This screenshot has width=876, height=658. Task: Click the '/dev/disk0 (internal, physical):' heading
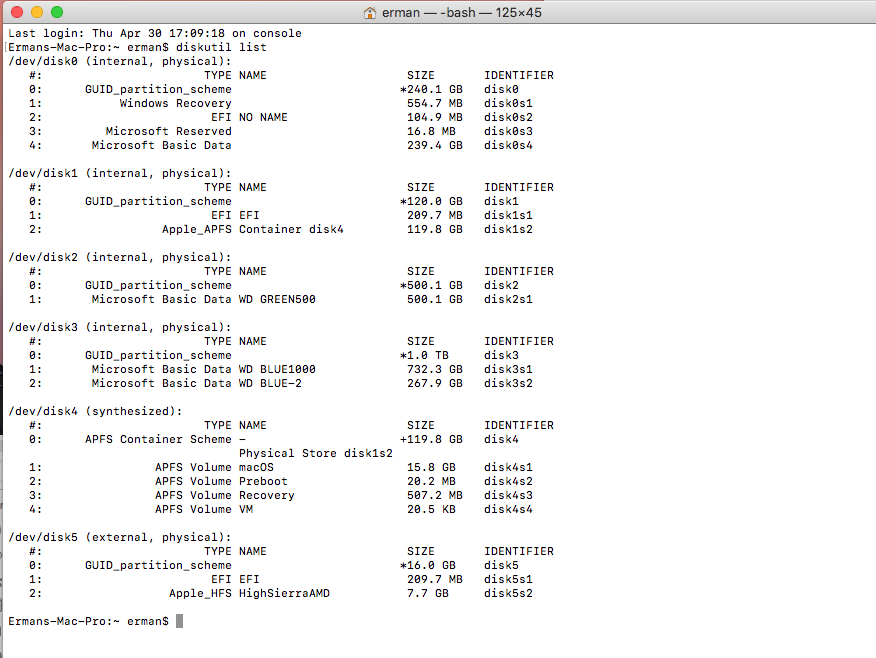point(120,61)
